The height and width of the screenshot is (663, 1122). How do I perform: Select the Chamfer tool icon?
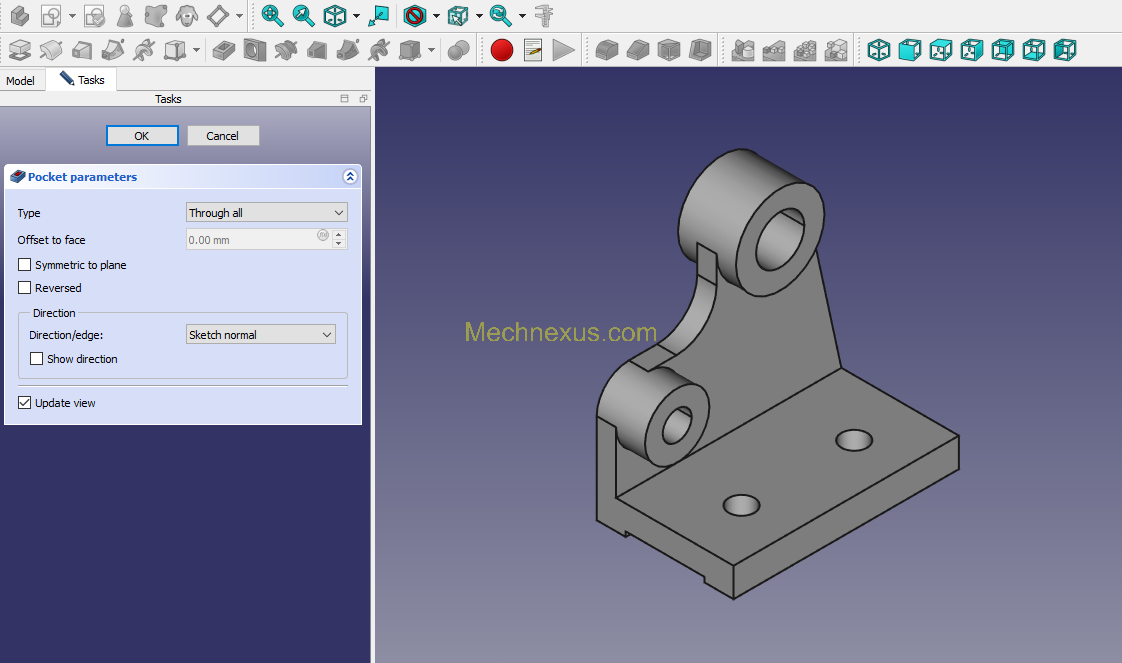pyautogui.click(x=638, y=50)
